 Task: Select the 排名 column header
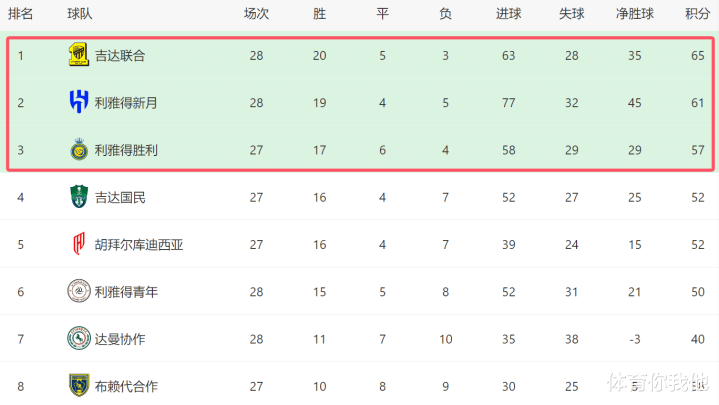click(x=21, y=14)
